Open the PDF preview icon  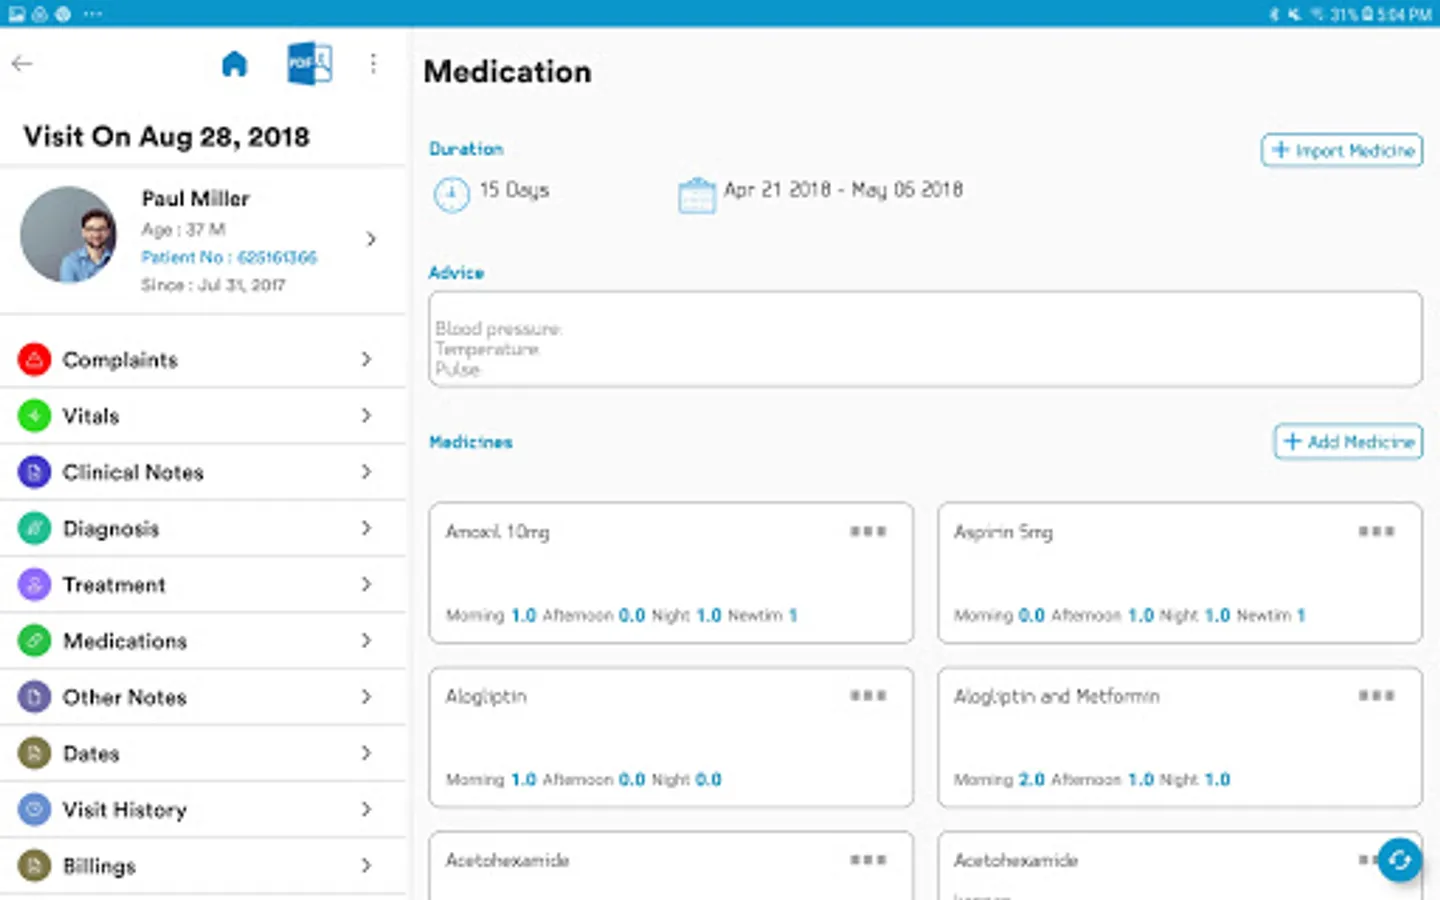click(309, 64)
